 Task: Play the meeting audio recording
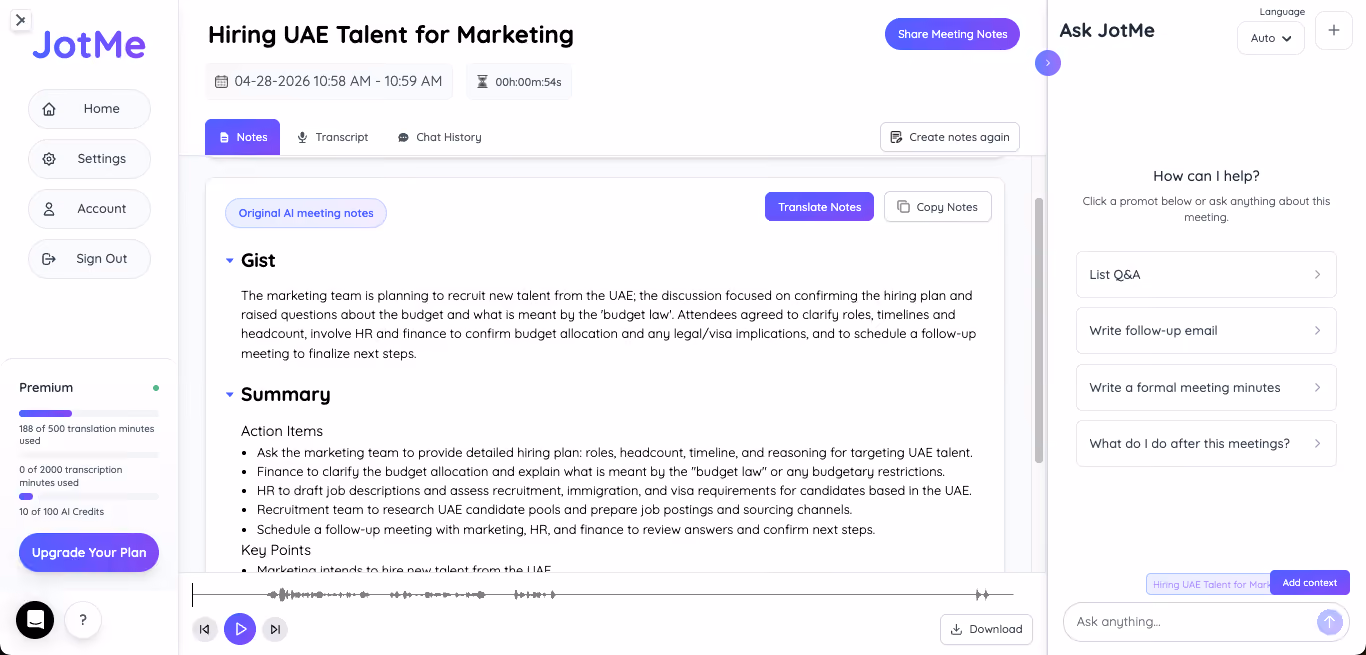click(x=240, y=629)
